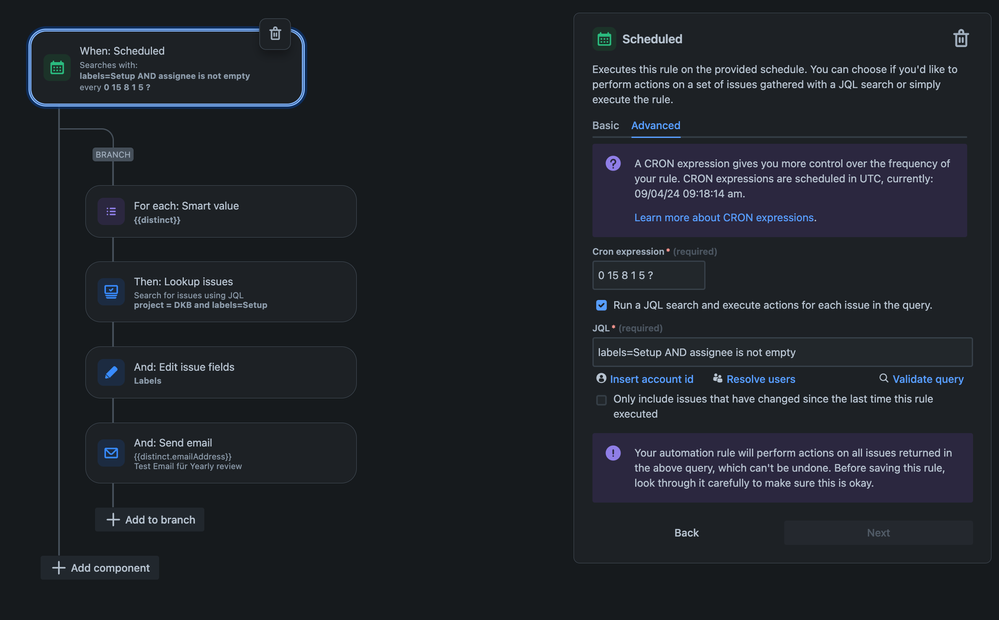Image resolution: width=999 pixels, height=620 pixels.
Task: Open Learn more about CRON expressions link
Action: [x=724, y=218]
